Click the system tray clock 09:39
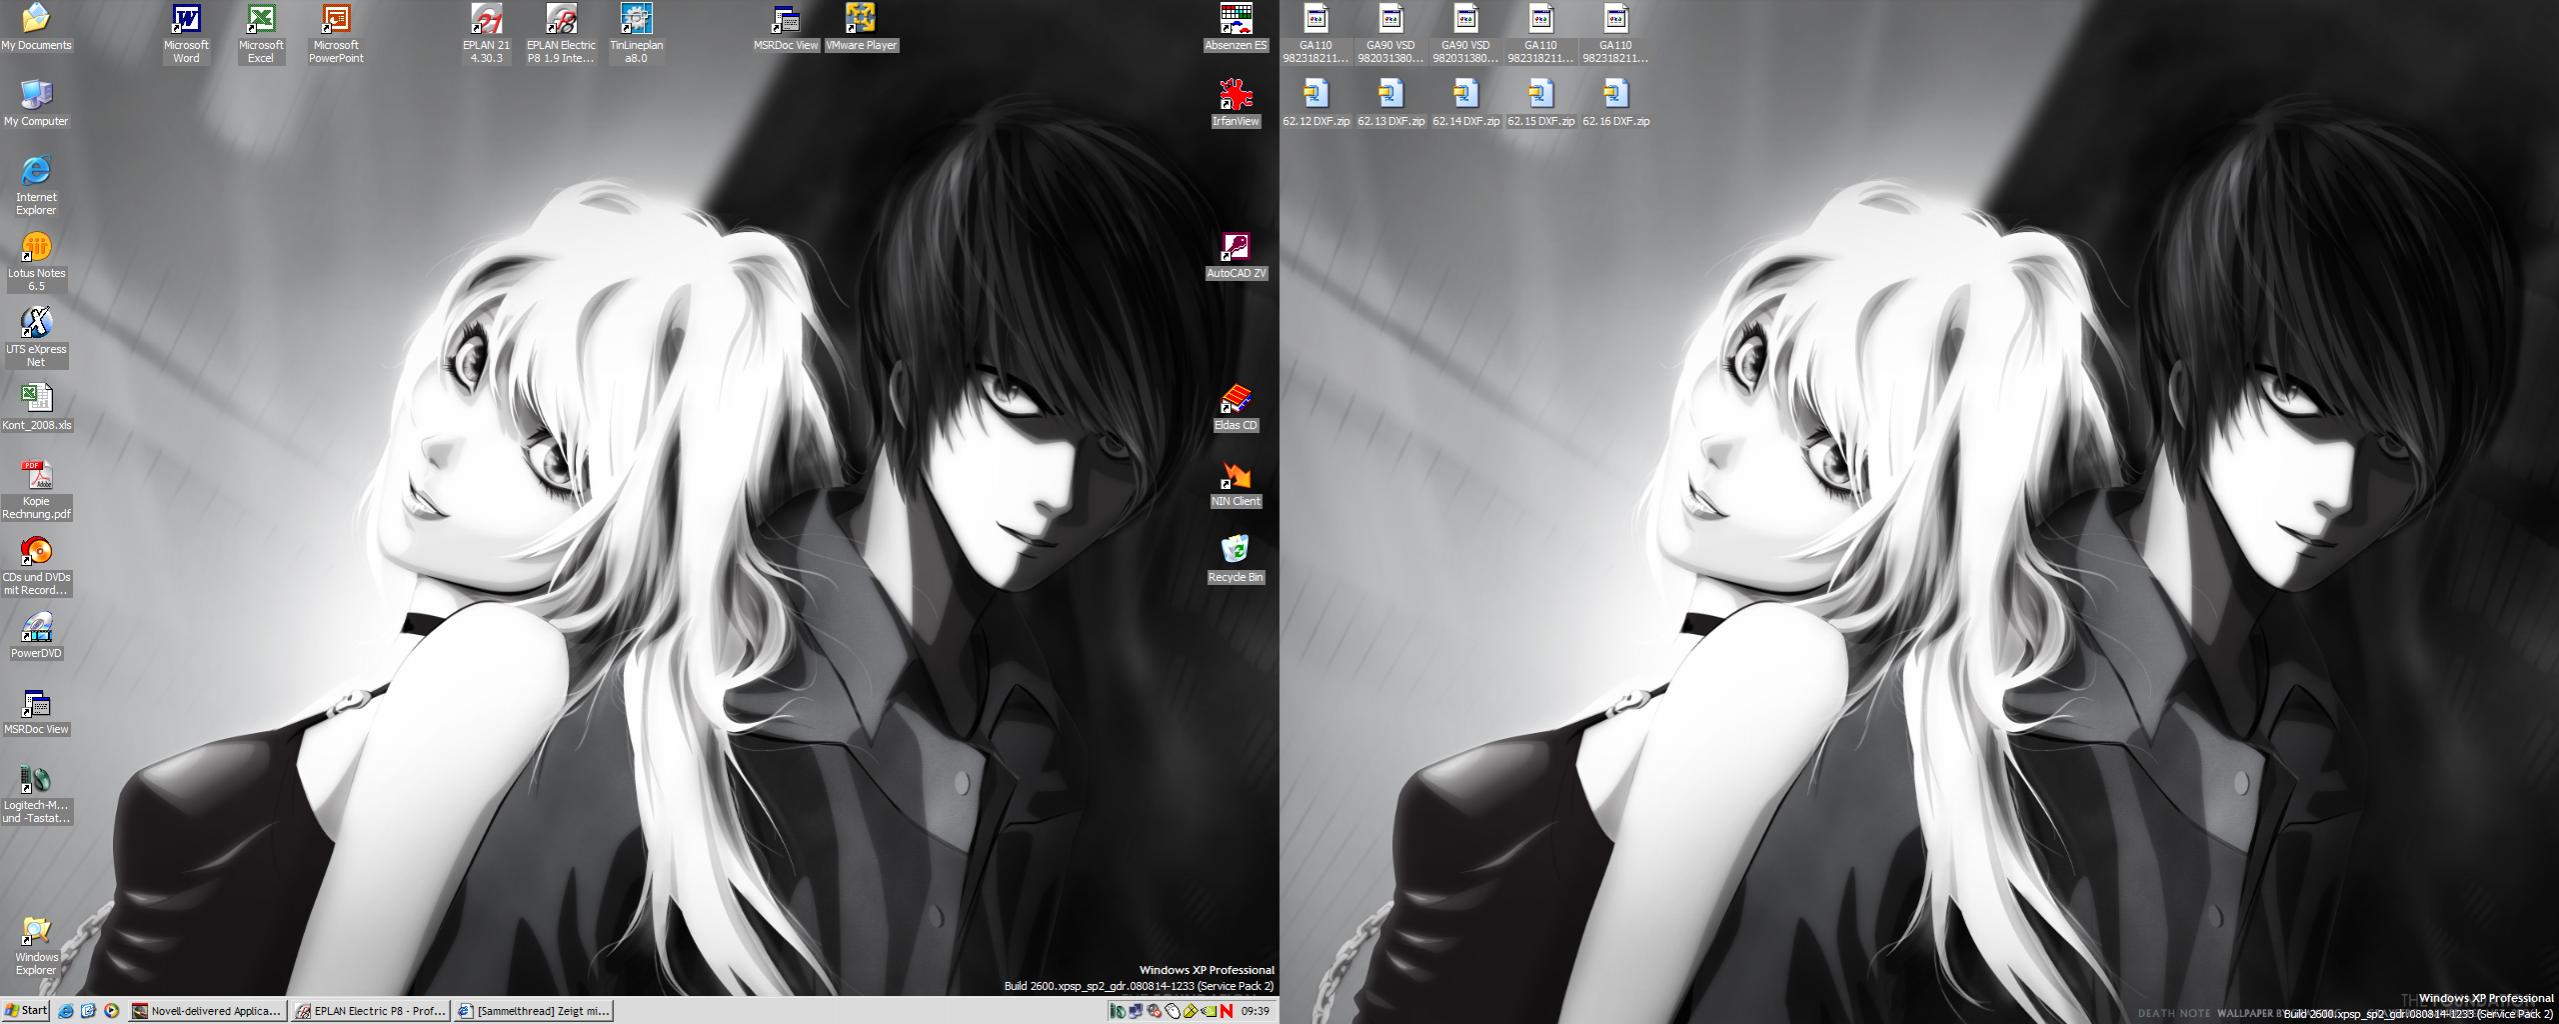 pos(1255,1011)
